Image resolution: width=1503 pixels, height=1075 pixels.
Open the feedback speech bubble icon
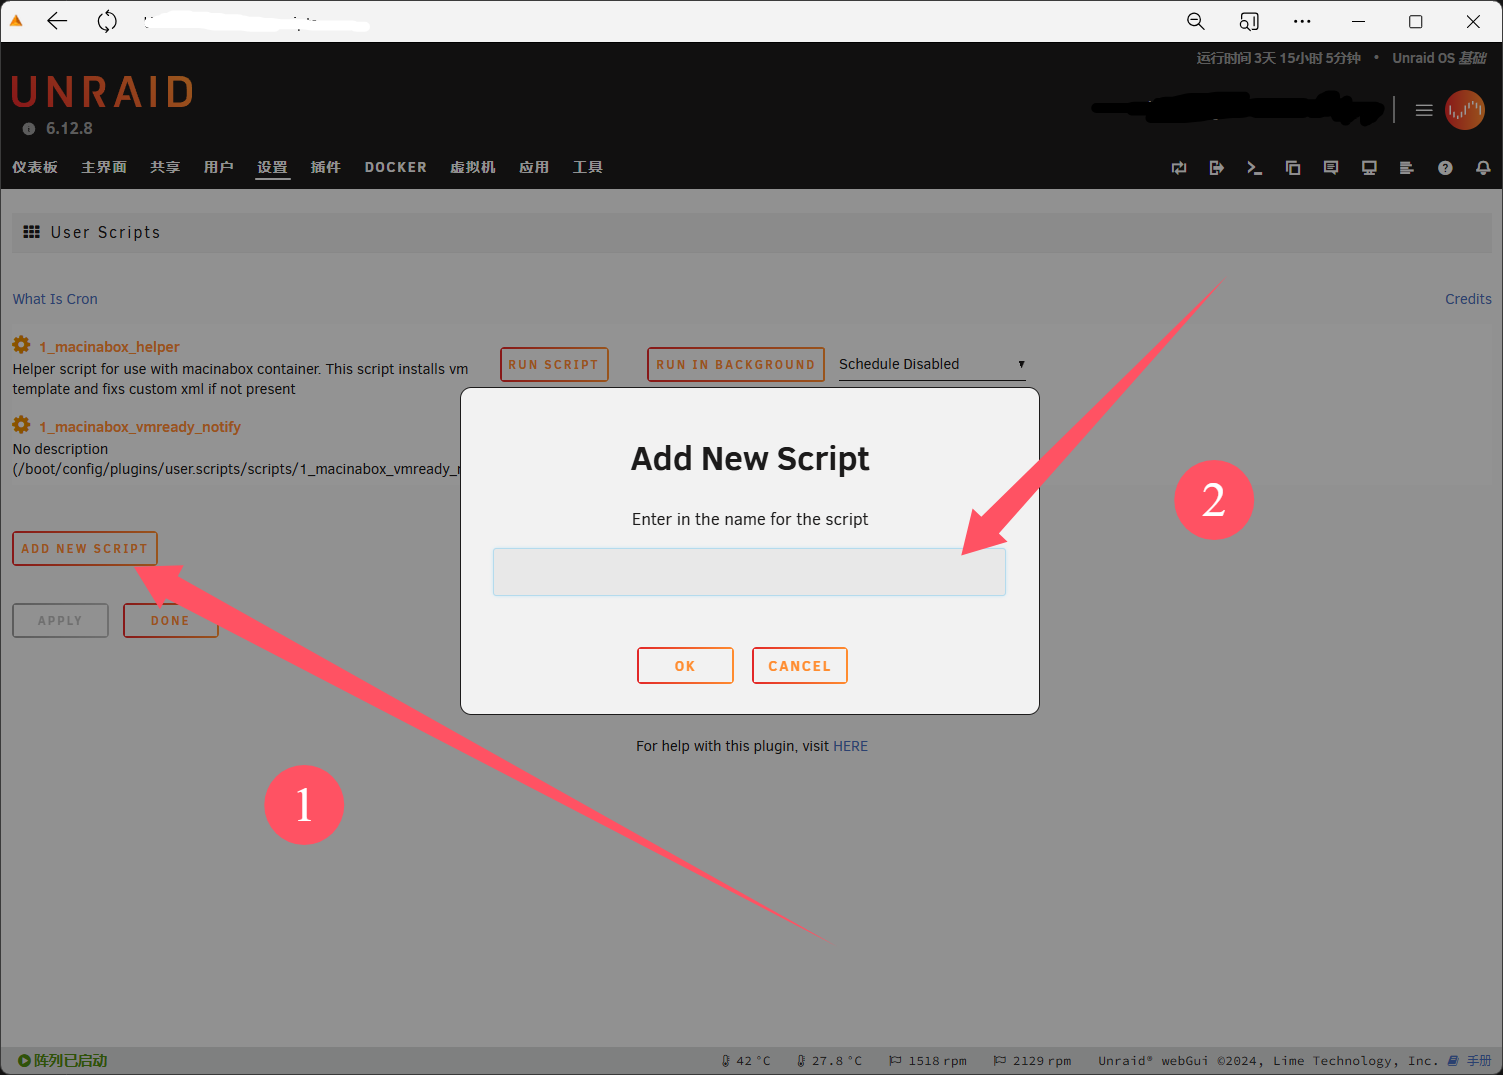pyautogui.click(x=1331, y=168)
